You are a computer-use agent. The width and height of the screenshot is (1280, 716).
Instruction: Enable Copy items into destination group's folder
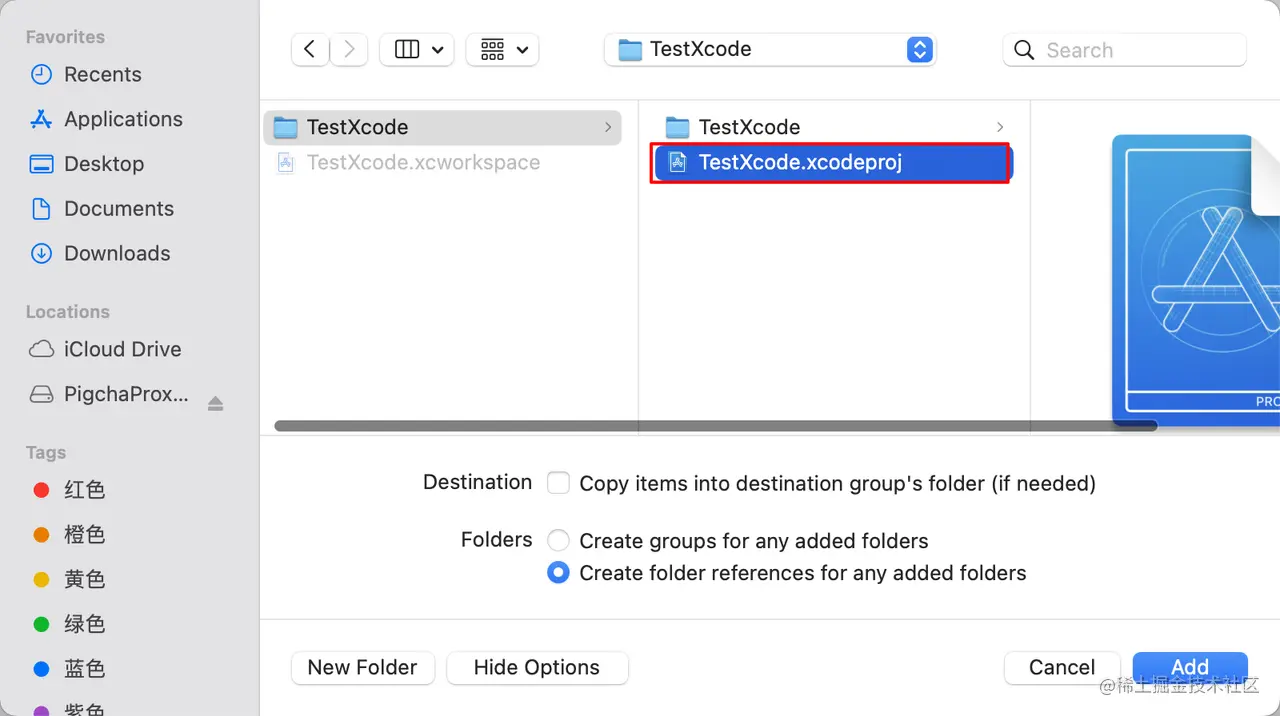559,484
